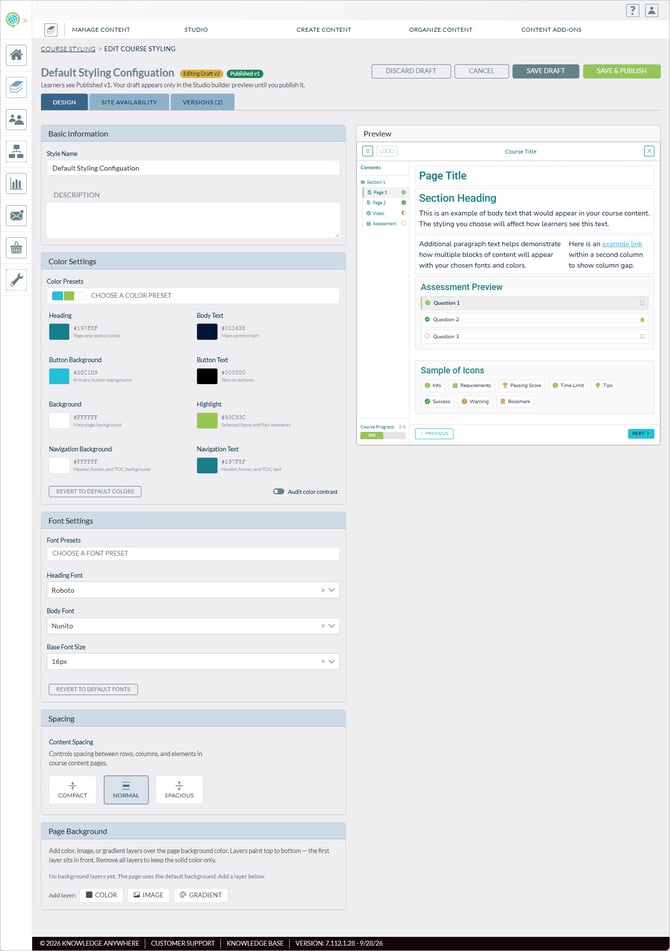The width and height of the screenshot is (670, 951).
Task: Clear the Roboto heading font selection
Action: pos(323,590)
